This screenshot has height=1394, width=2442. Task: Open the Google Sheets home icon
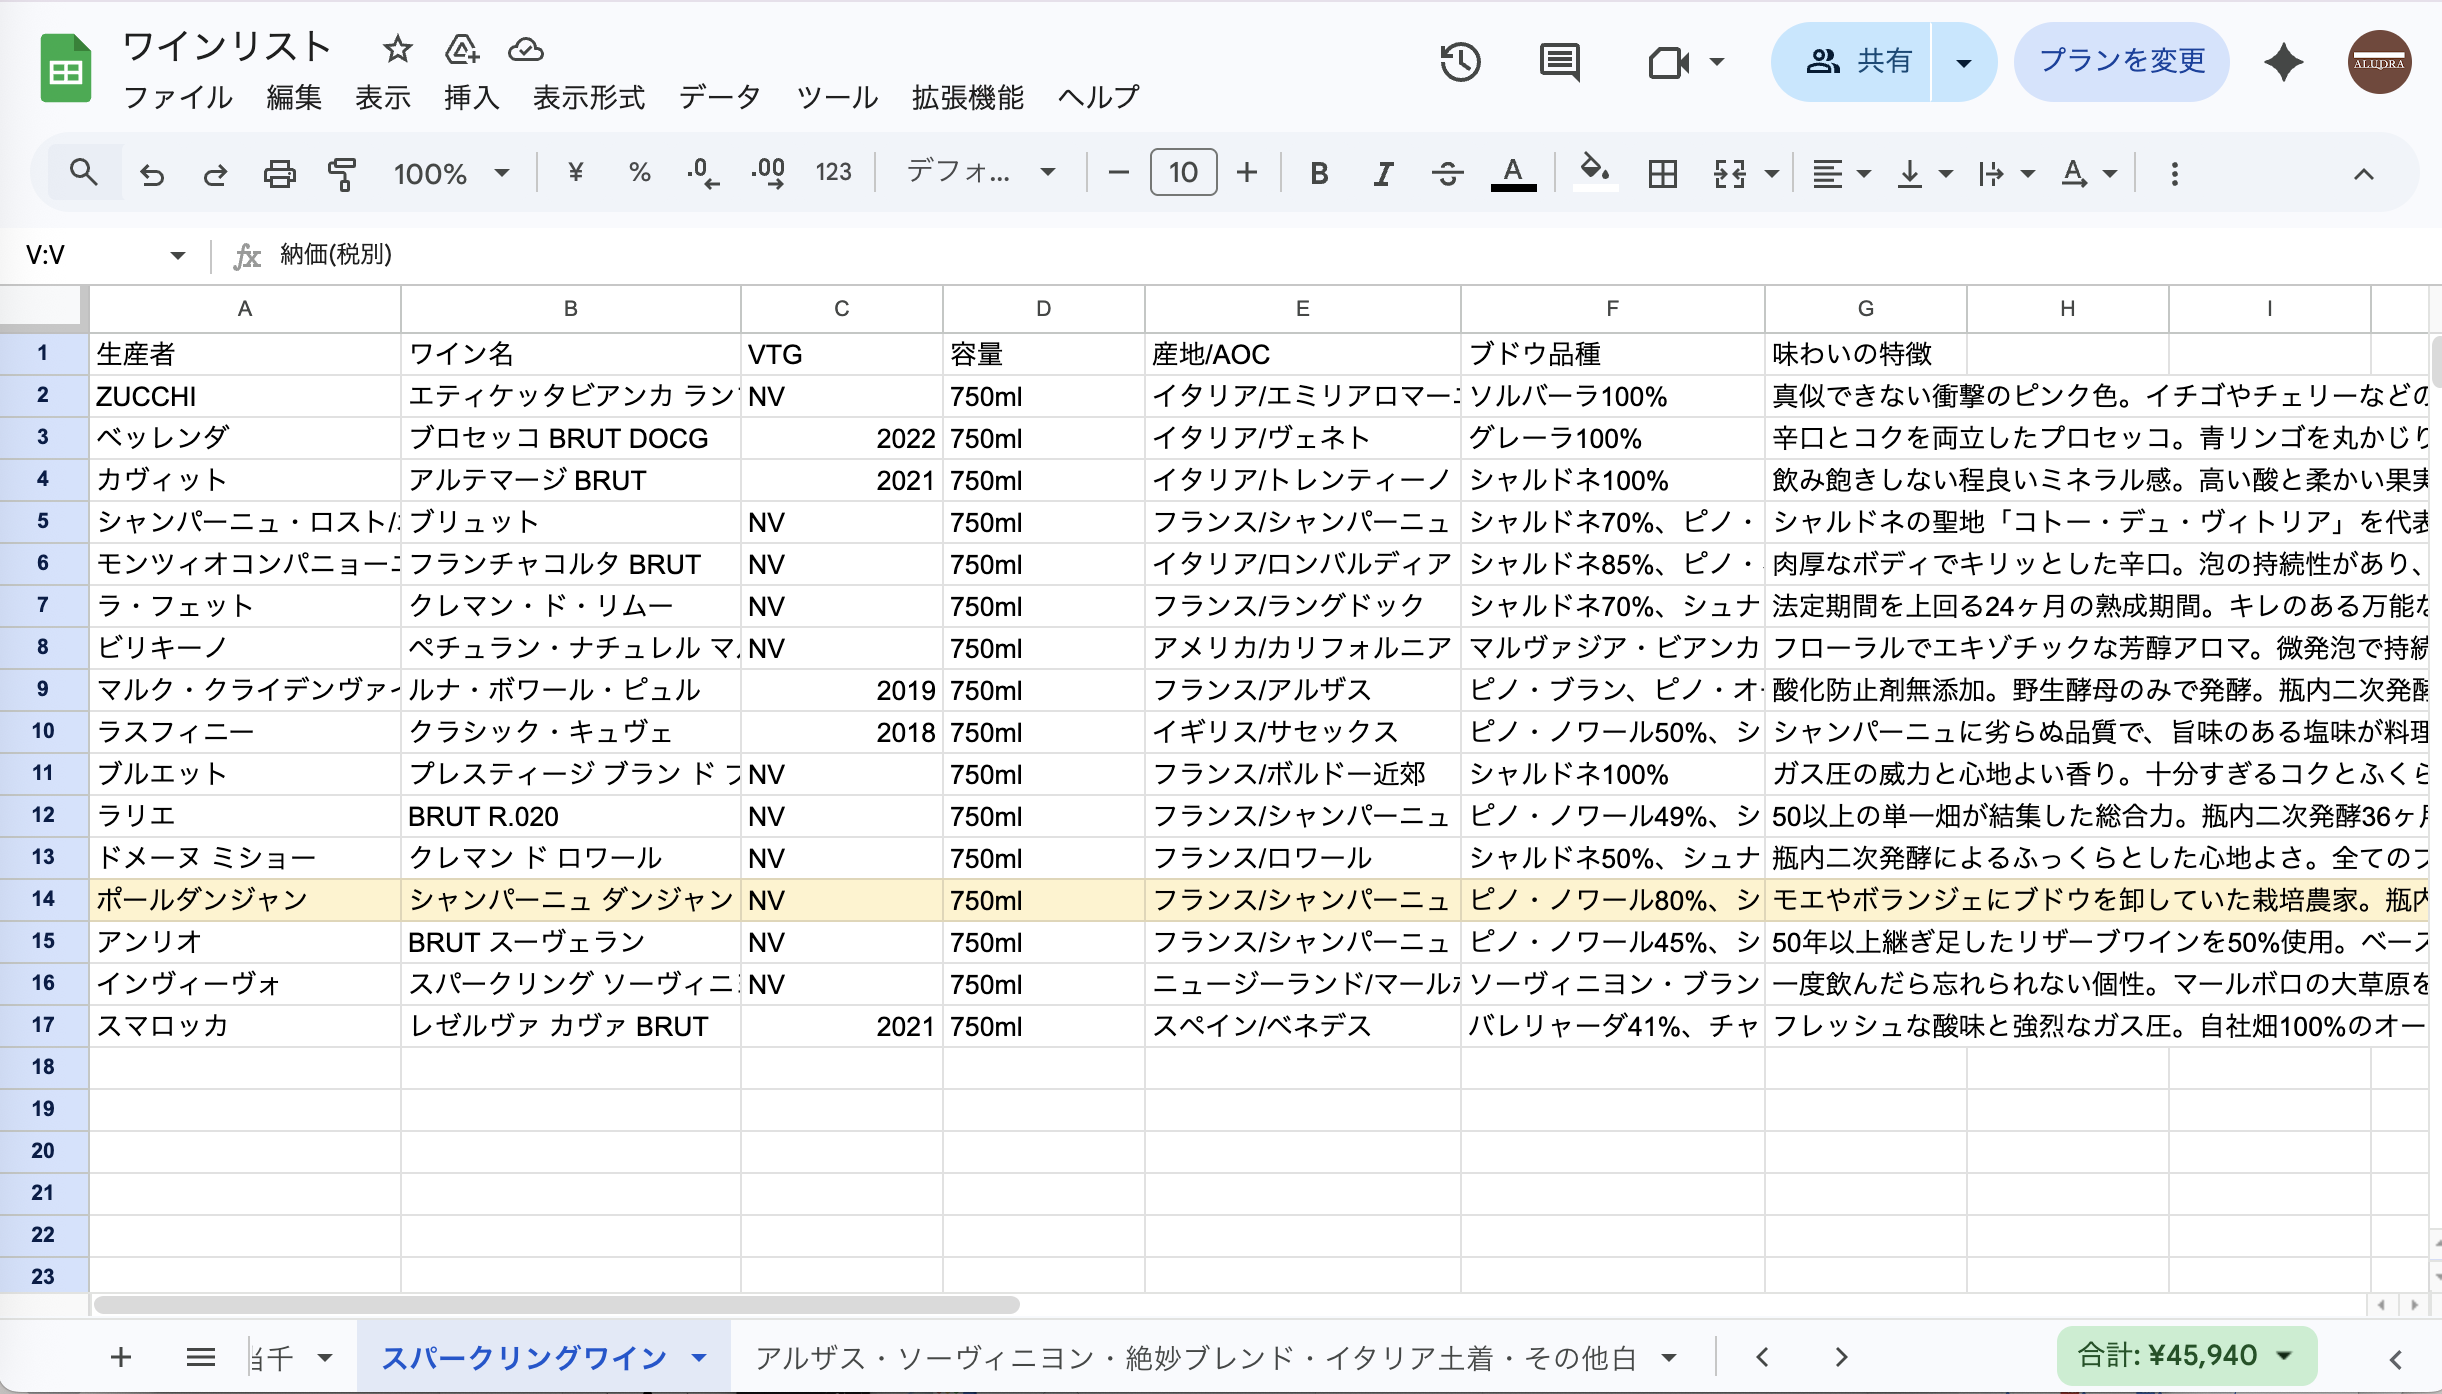click(66, 68)
